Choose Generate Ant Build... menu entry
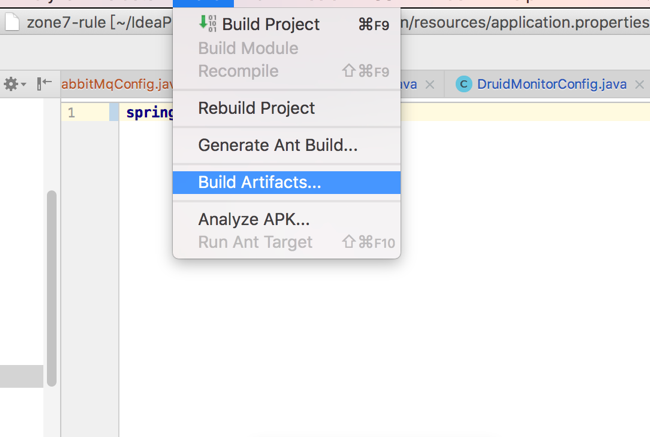This screenshot has width=650, height=437. (x=277, y=145)
